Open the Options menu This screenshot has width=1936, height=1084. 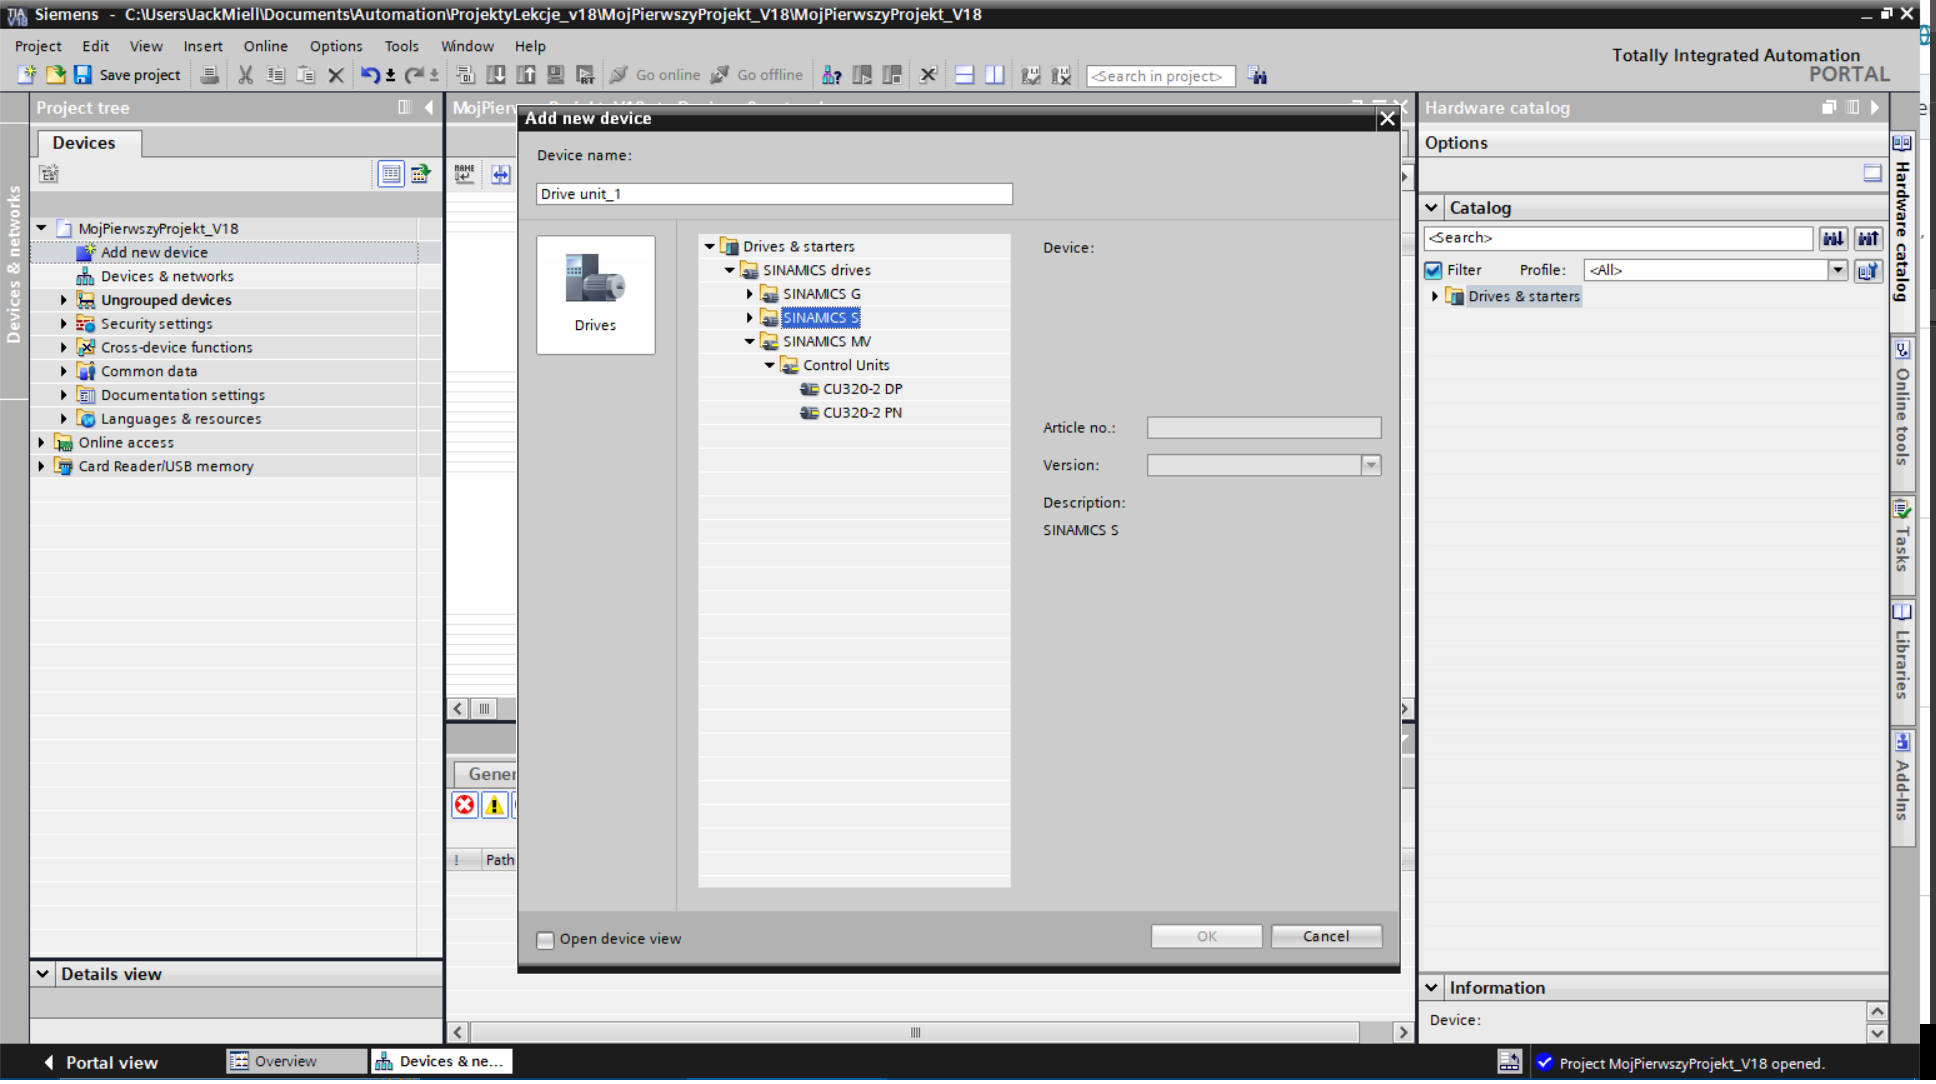pyautogui.click(x=335, y=46)
